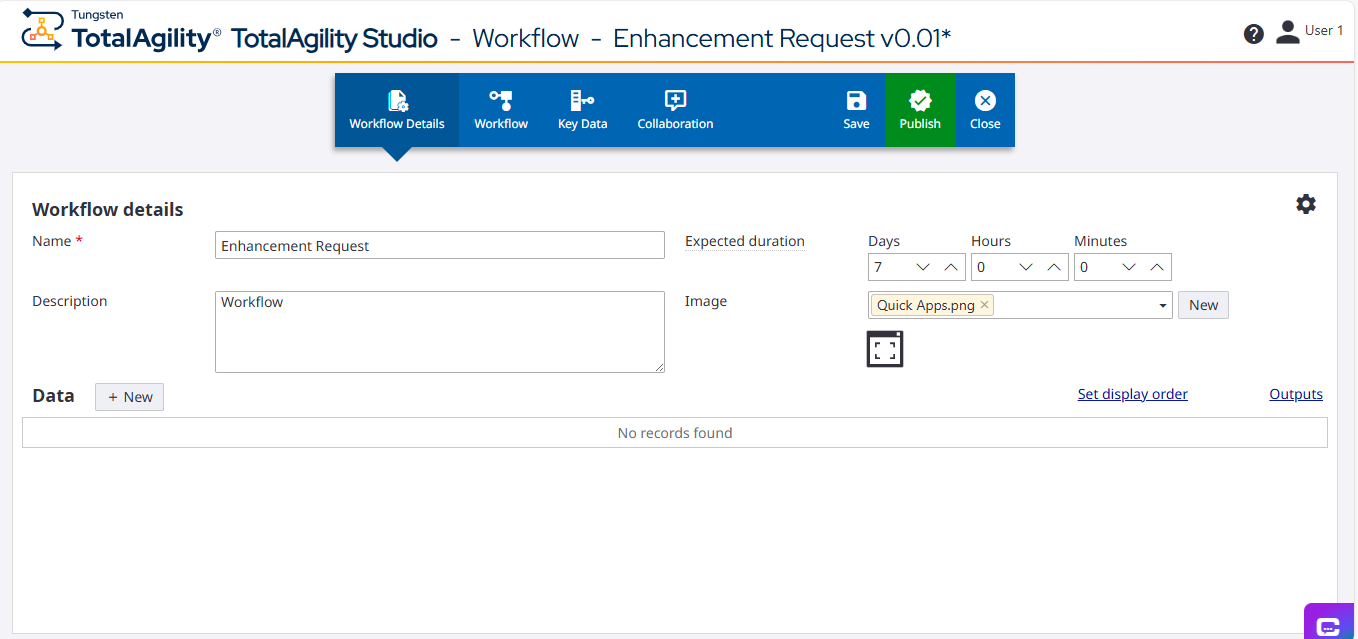Decrease the Days value
The height and width of the screenshot is (639, 1358).
[x=923, y=267]
